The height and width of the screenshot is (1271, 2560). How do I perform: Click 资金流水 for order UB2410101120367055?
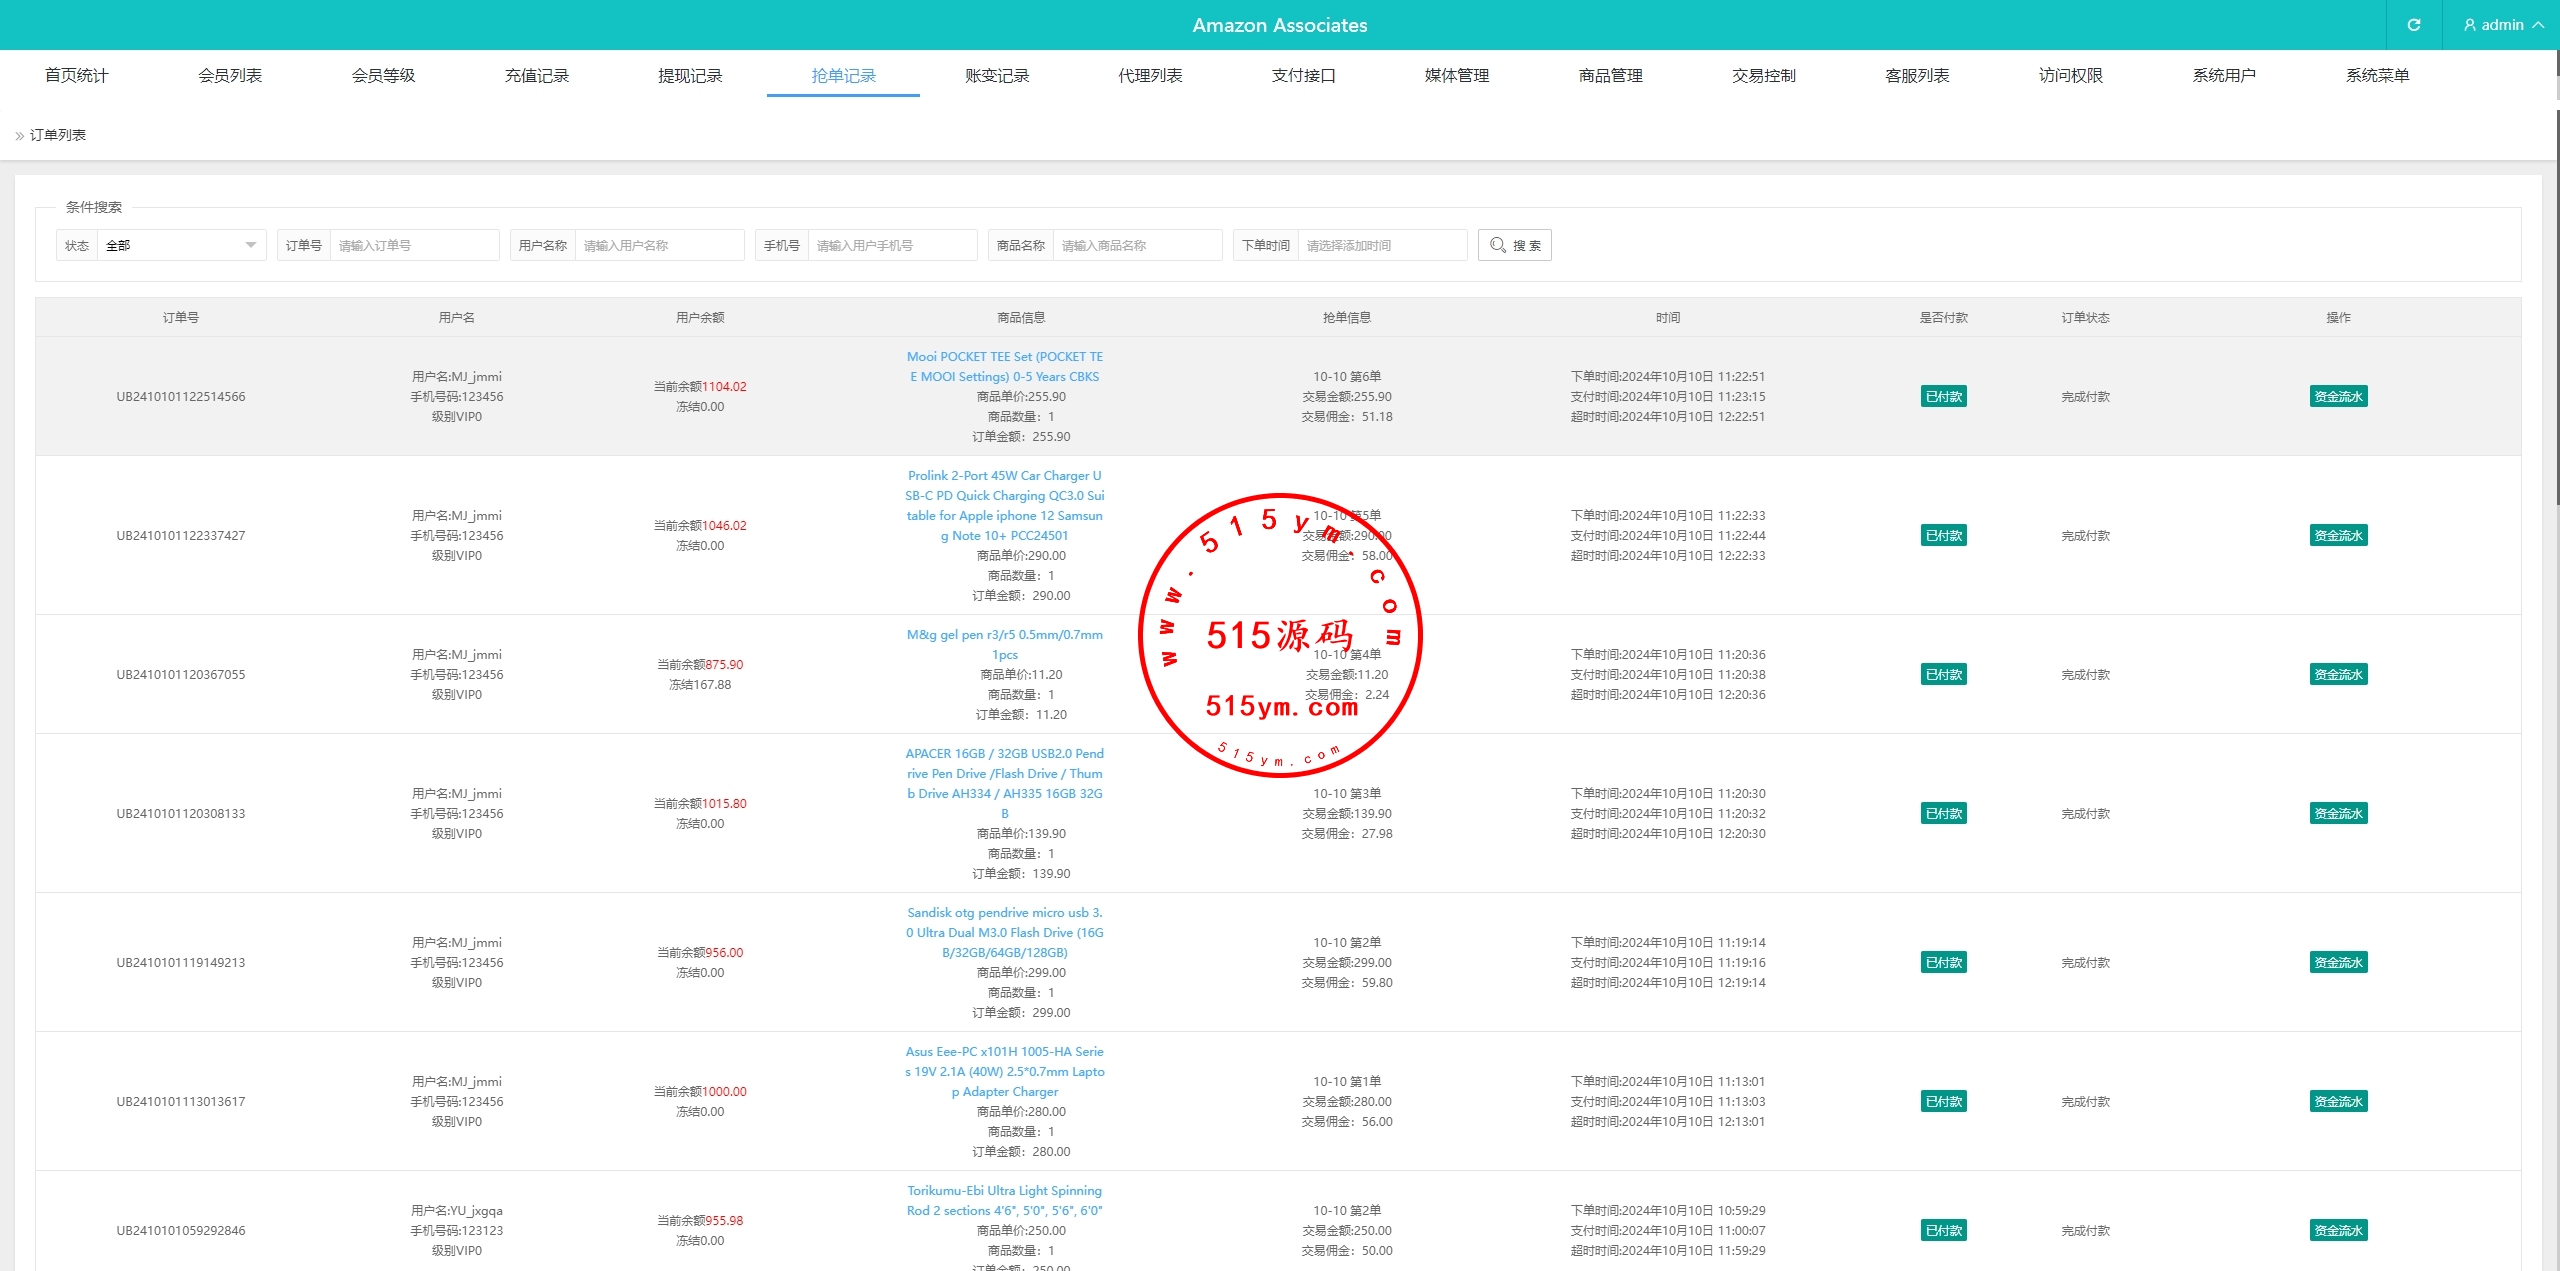click(x=2338, y=675)
